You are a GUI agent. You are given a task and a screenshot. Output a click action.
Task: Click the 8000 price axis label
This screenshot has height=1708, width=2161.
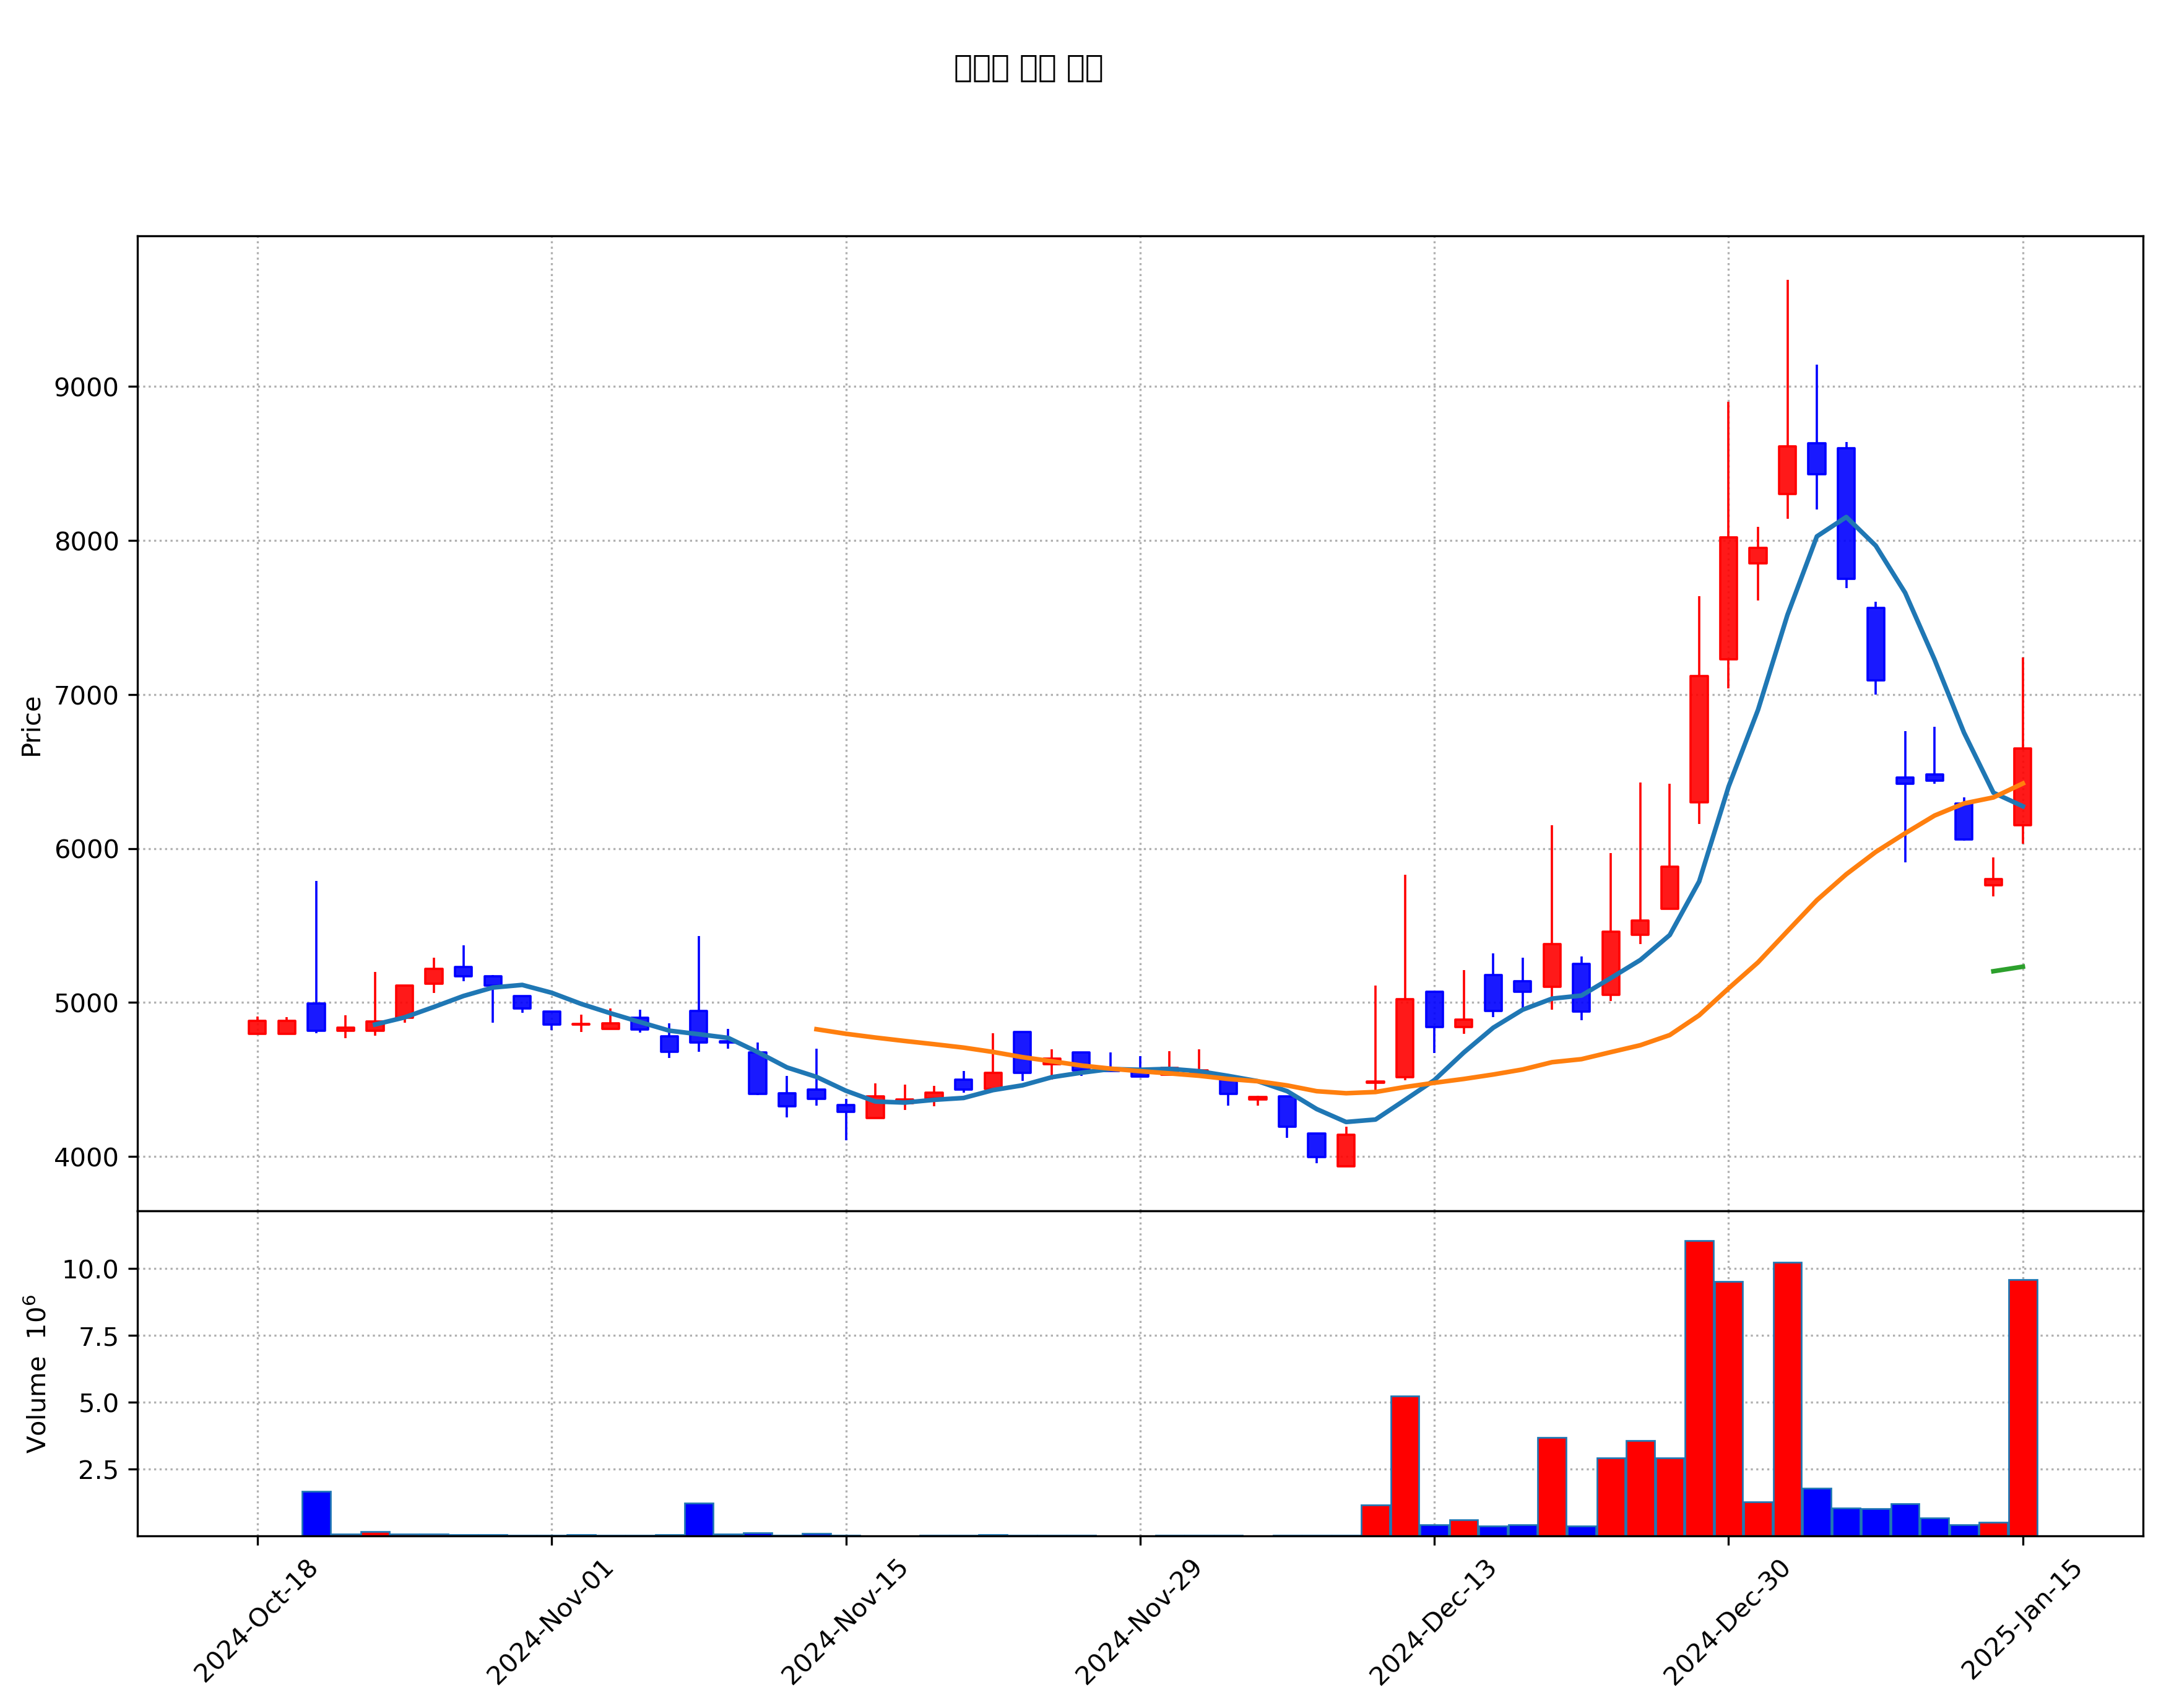pos(85,542)
